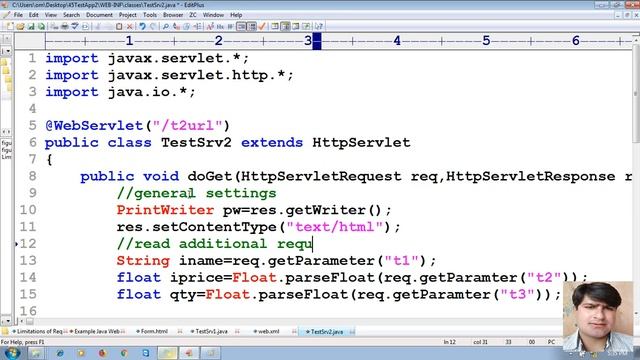
Task: Select the TestSrv2.java document tab
Action: [326, 331]
